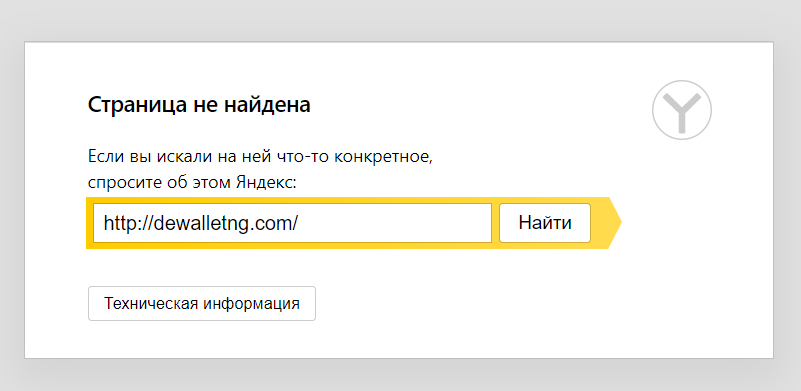This screenshot has height=391, width=801.
Task: Click the Найти search button
Action: click(545, 223)
